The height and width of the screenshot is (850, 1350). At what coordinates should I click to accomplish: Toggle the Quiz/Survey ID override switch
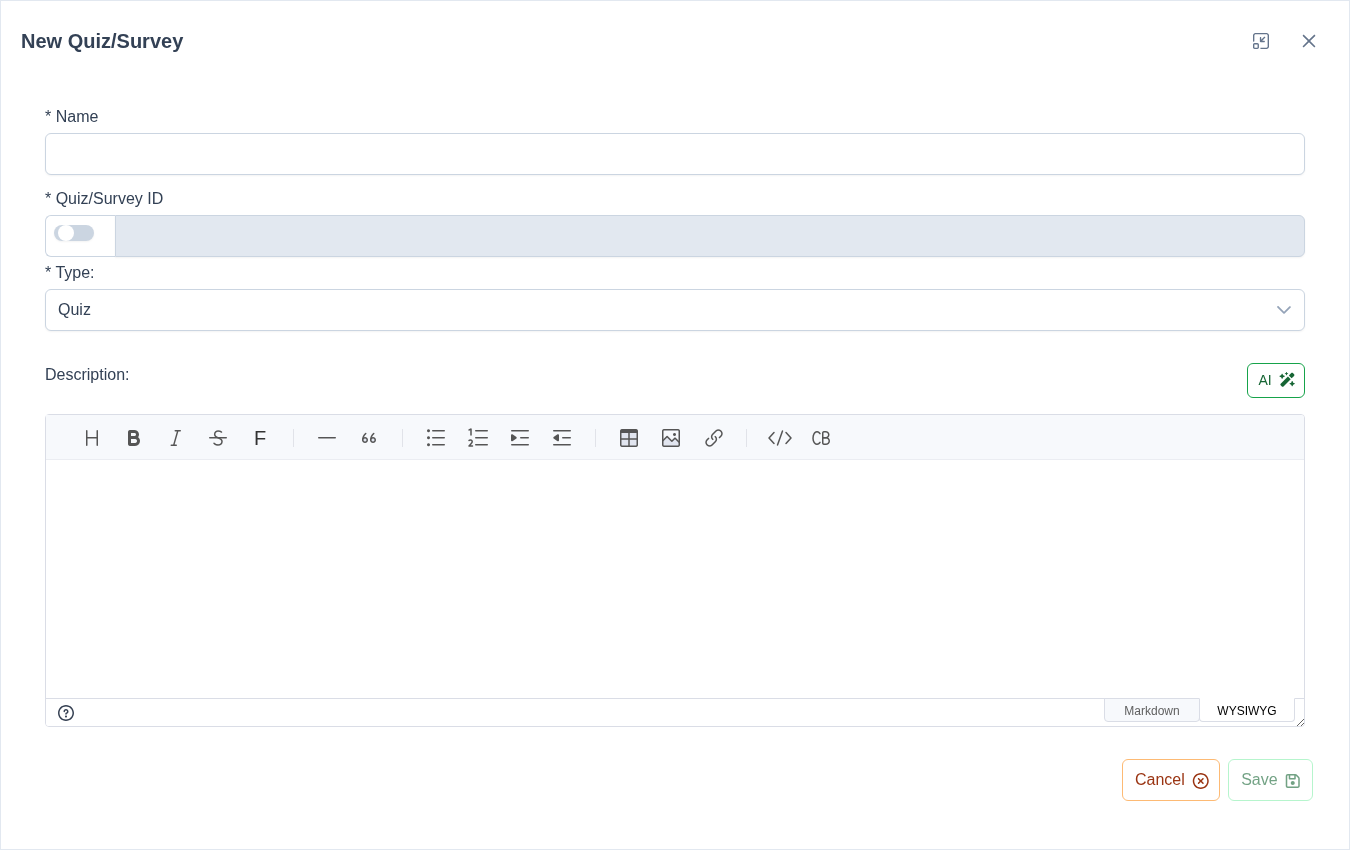[x=74, y=233]
